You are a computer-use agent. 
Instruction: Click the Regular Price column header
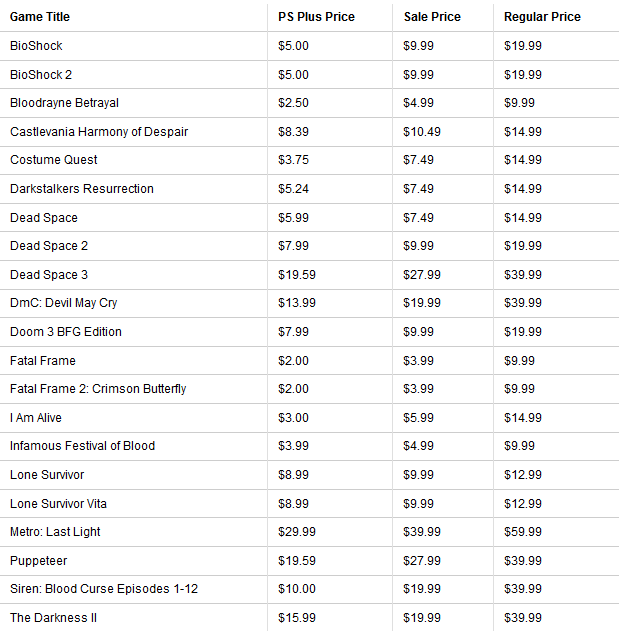[542, 17]
